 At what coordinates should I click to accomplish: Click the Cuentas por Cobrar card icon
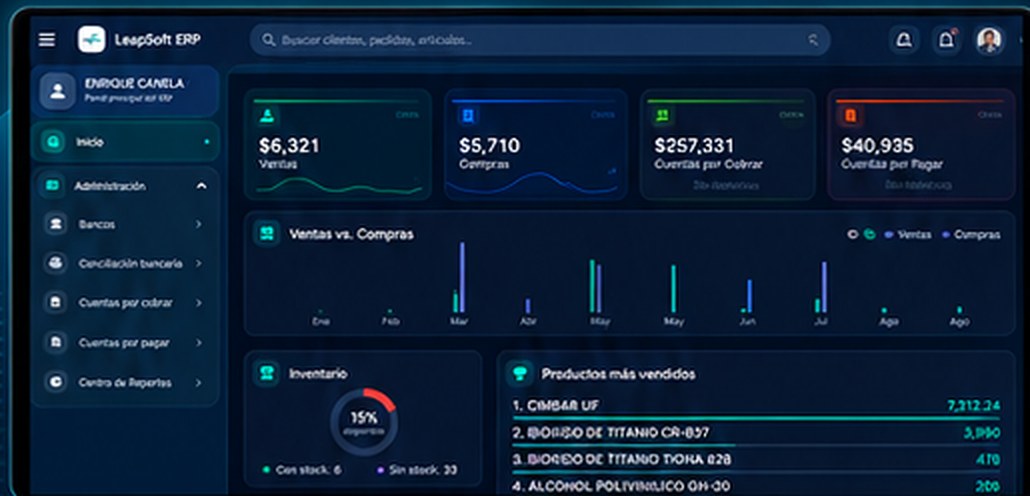[662, 116]
